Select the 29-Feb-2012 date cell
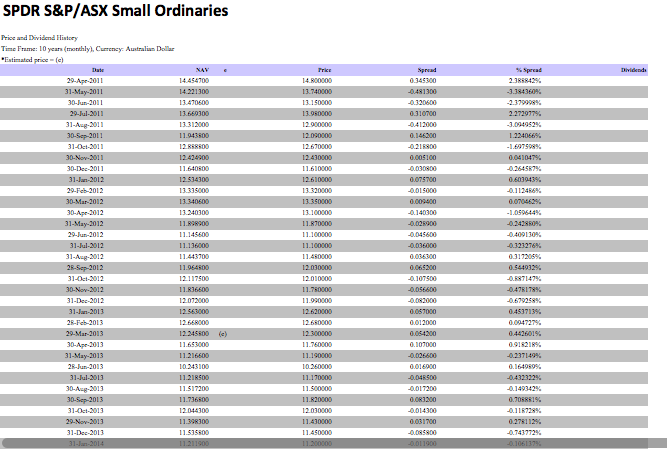The width and height of the screenshot is (667, 449). pyautogui.click(x=85, y=191)
